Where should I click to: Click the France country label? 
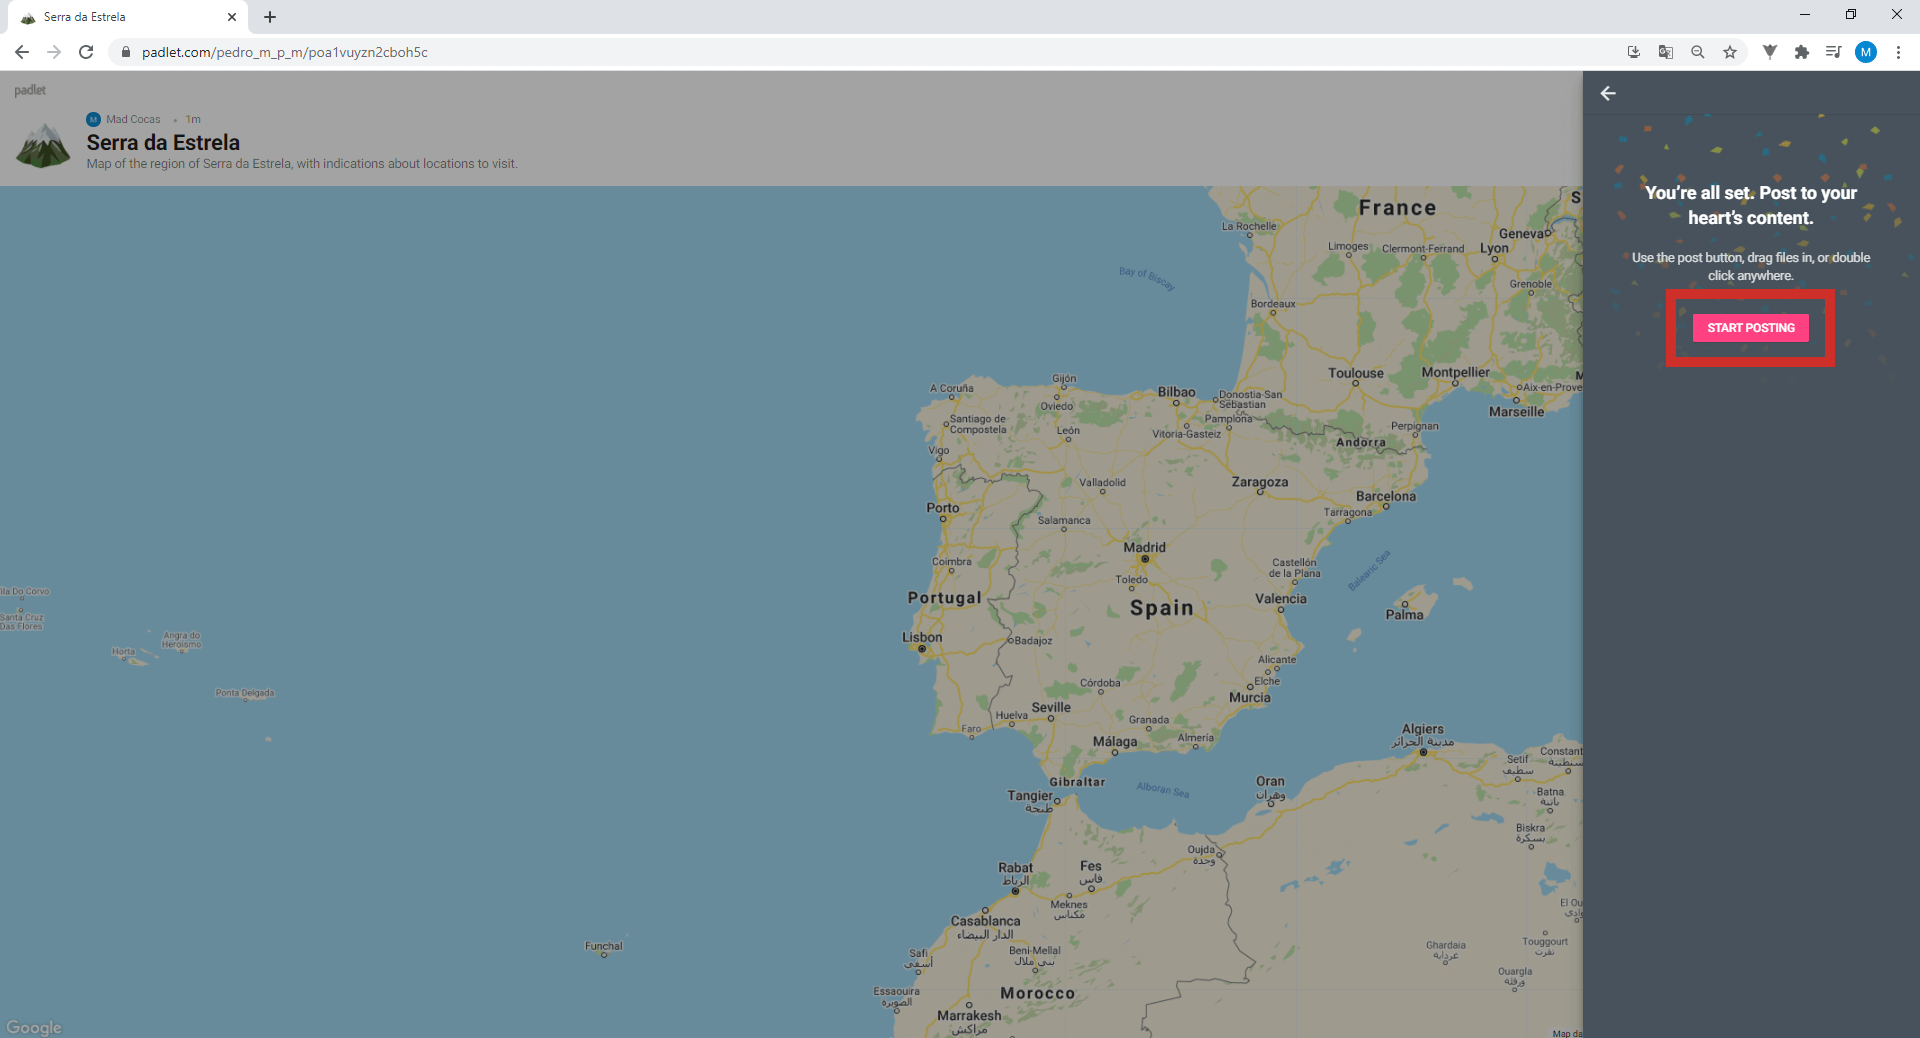pyautogui.click(x=1397, y=208)
